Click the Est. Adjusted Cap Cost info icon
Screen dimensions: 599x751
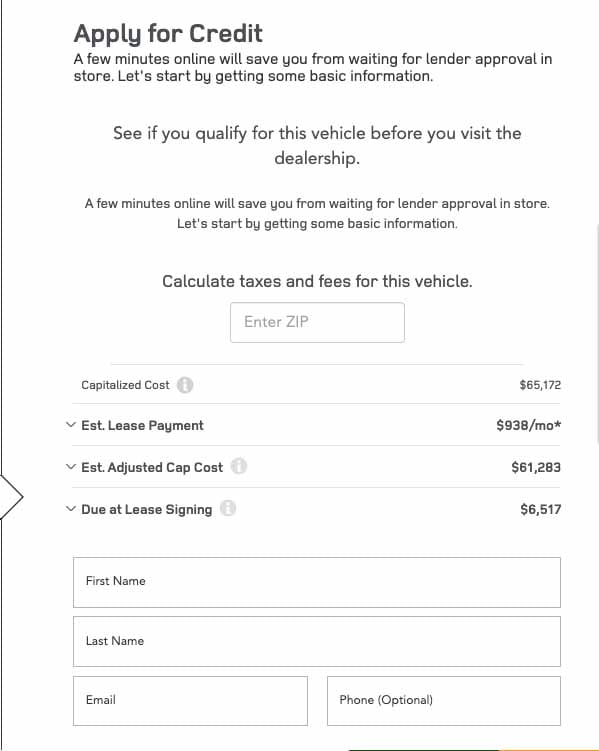point(239,466)
